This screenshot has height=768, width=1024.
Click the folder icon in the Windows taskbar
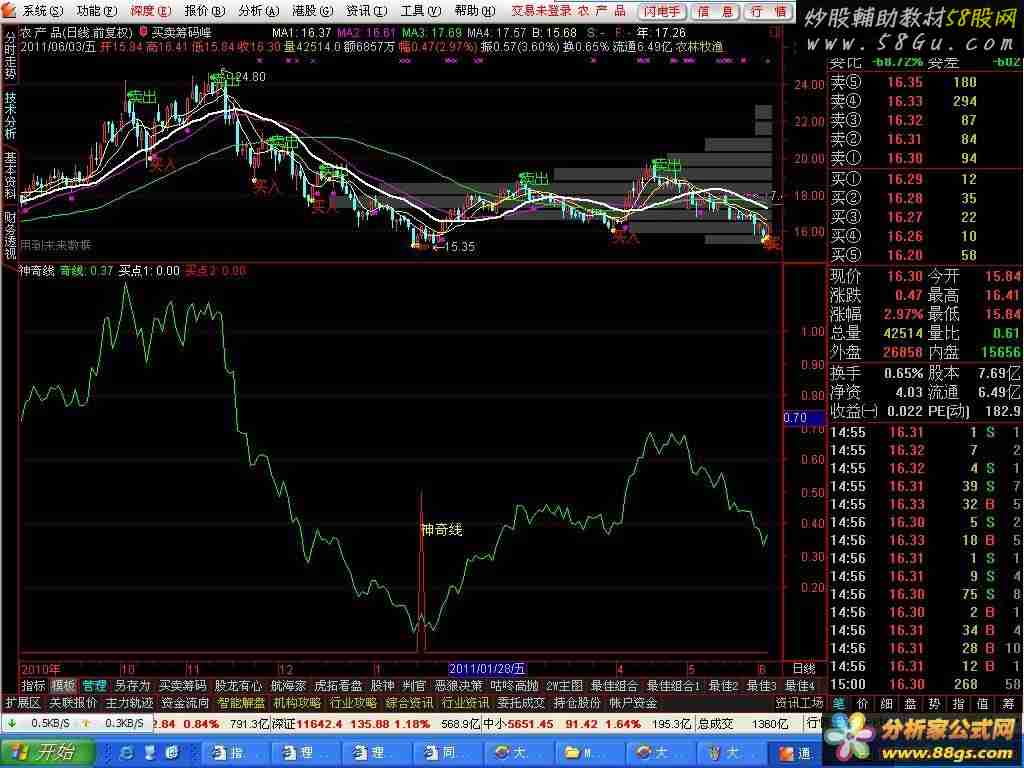[x=572, y=753]
